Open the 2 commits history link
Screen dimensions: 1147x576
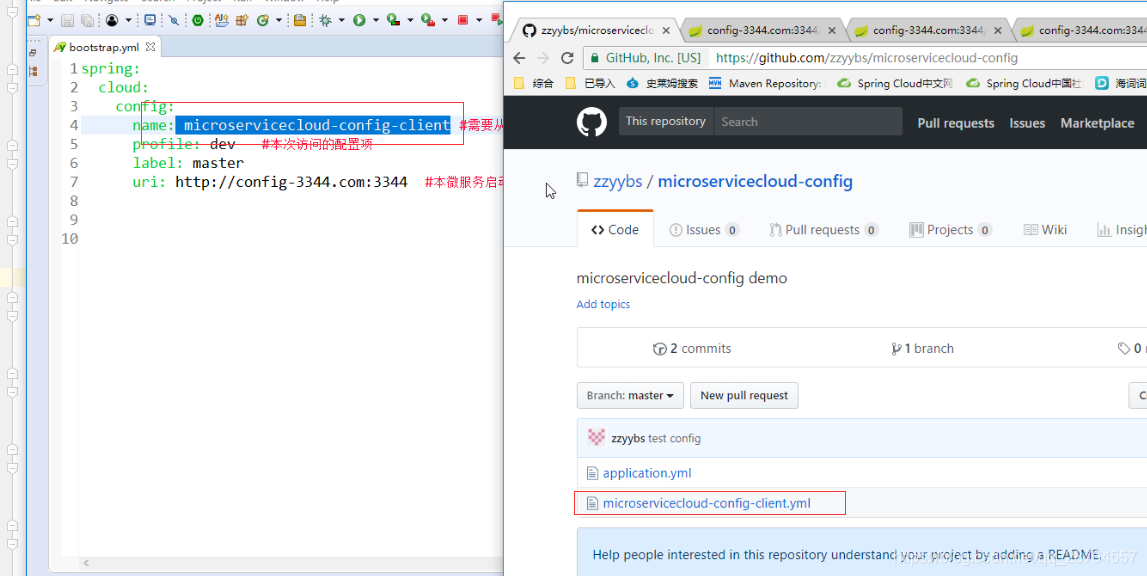(x=691, y=348)
